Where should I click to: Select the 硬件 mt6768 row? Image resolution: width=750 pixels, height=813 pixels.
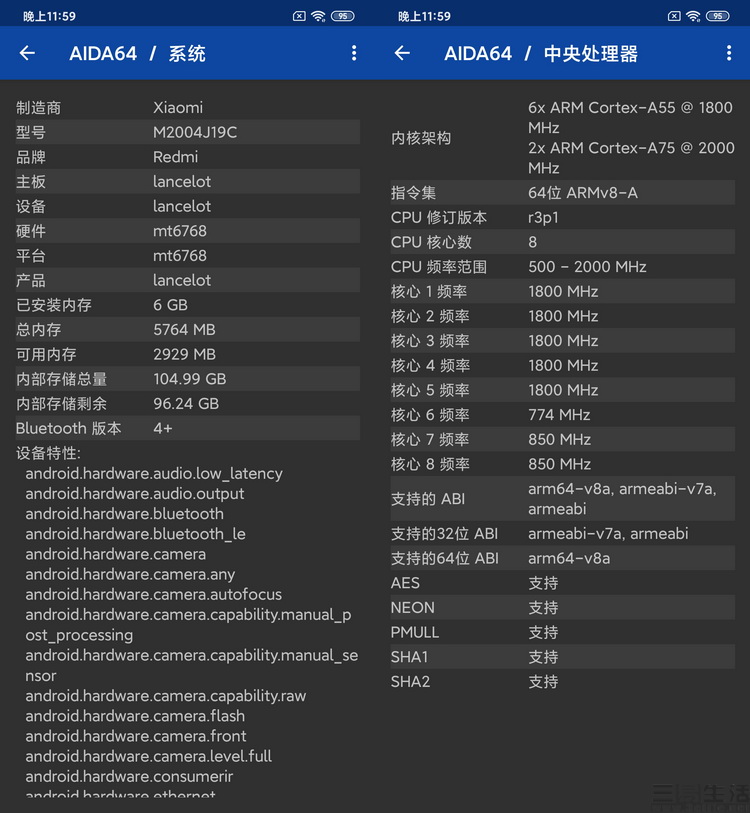[x=188, y=231]
